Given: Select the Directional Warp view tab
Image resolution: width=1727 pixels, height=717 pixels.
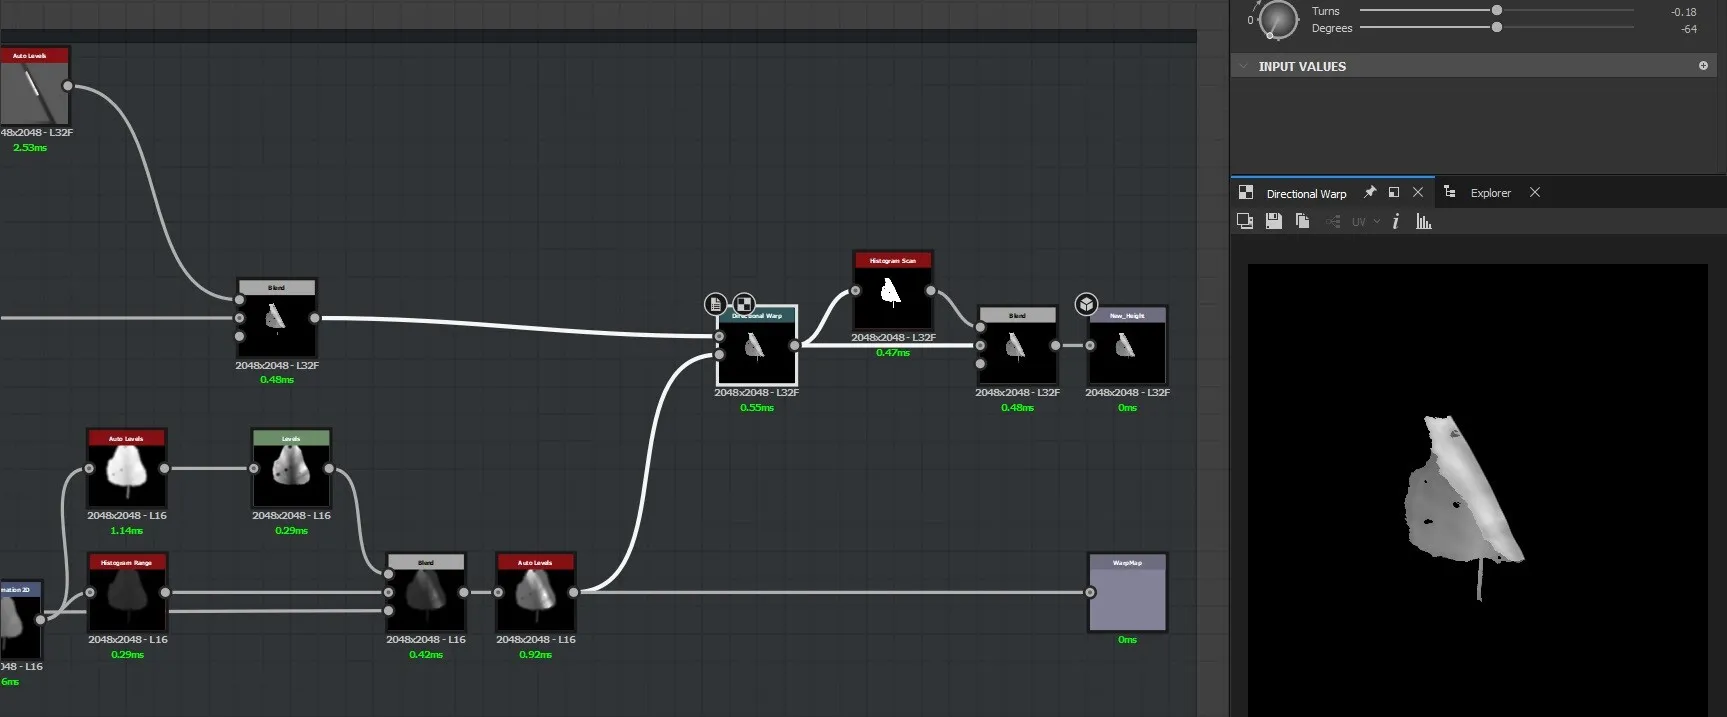Looking at the screenshot, I should [x=1305, y=194].
